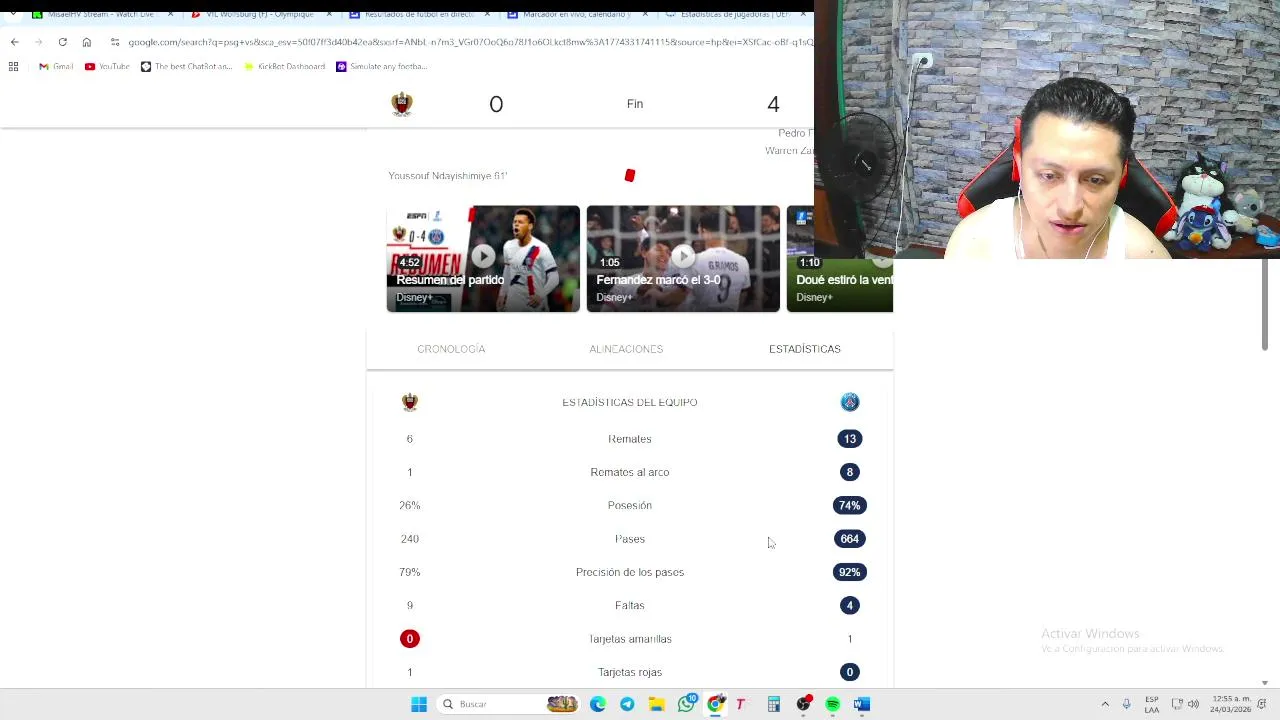Viewport: 1280px width, 720px height.
Task: Go back to the previous page
Action: point(14,42)
